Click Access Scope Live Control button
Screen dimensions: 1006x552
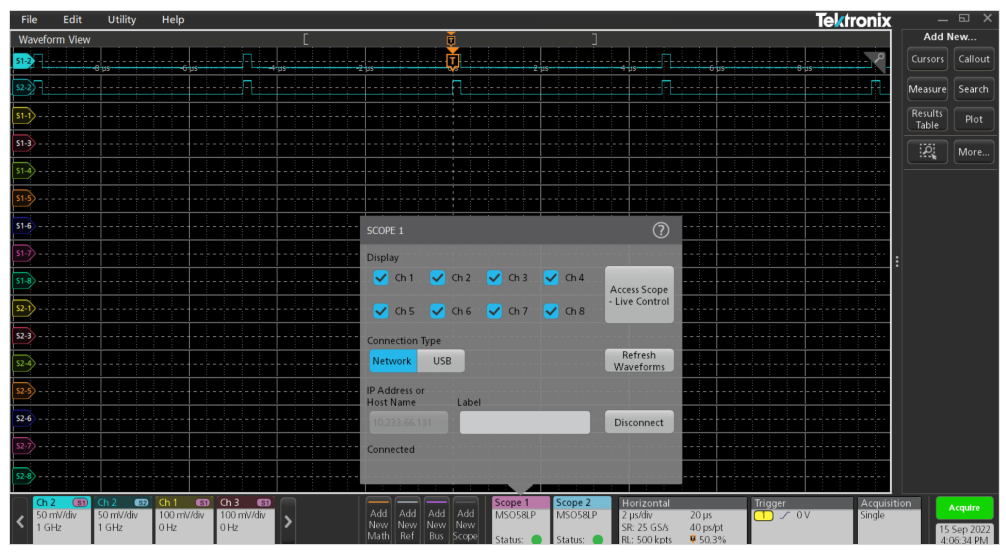pyautogui.click(x=639, y=295)
